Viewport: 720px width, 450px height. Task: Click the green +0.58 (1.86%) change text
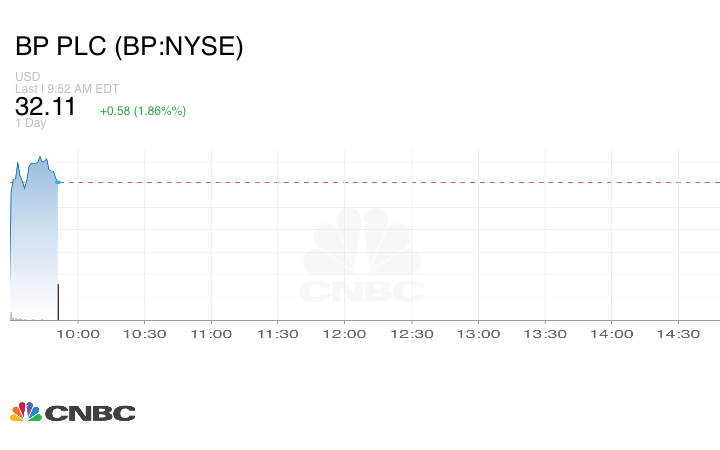click(x=142, y=110)
